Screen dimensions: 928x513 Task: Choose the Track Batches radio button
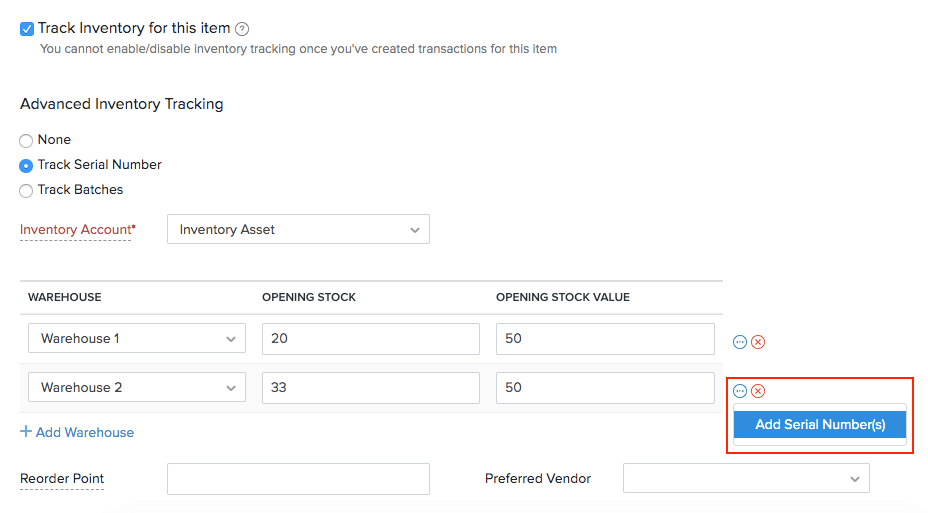[x=27, y=191]
